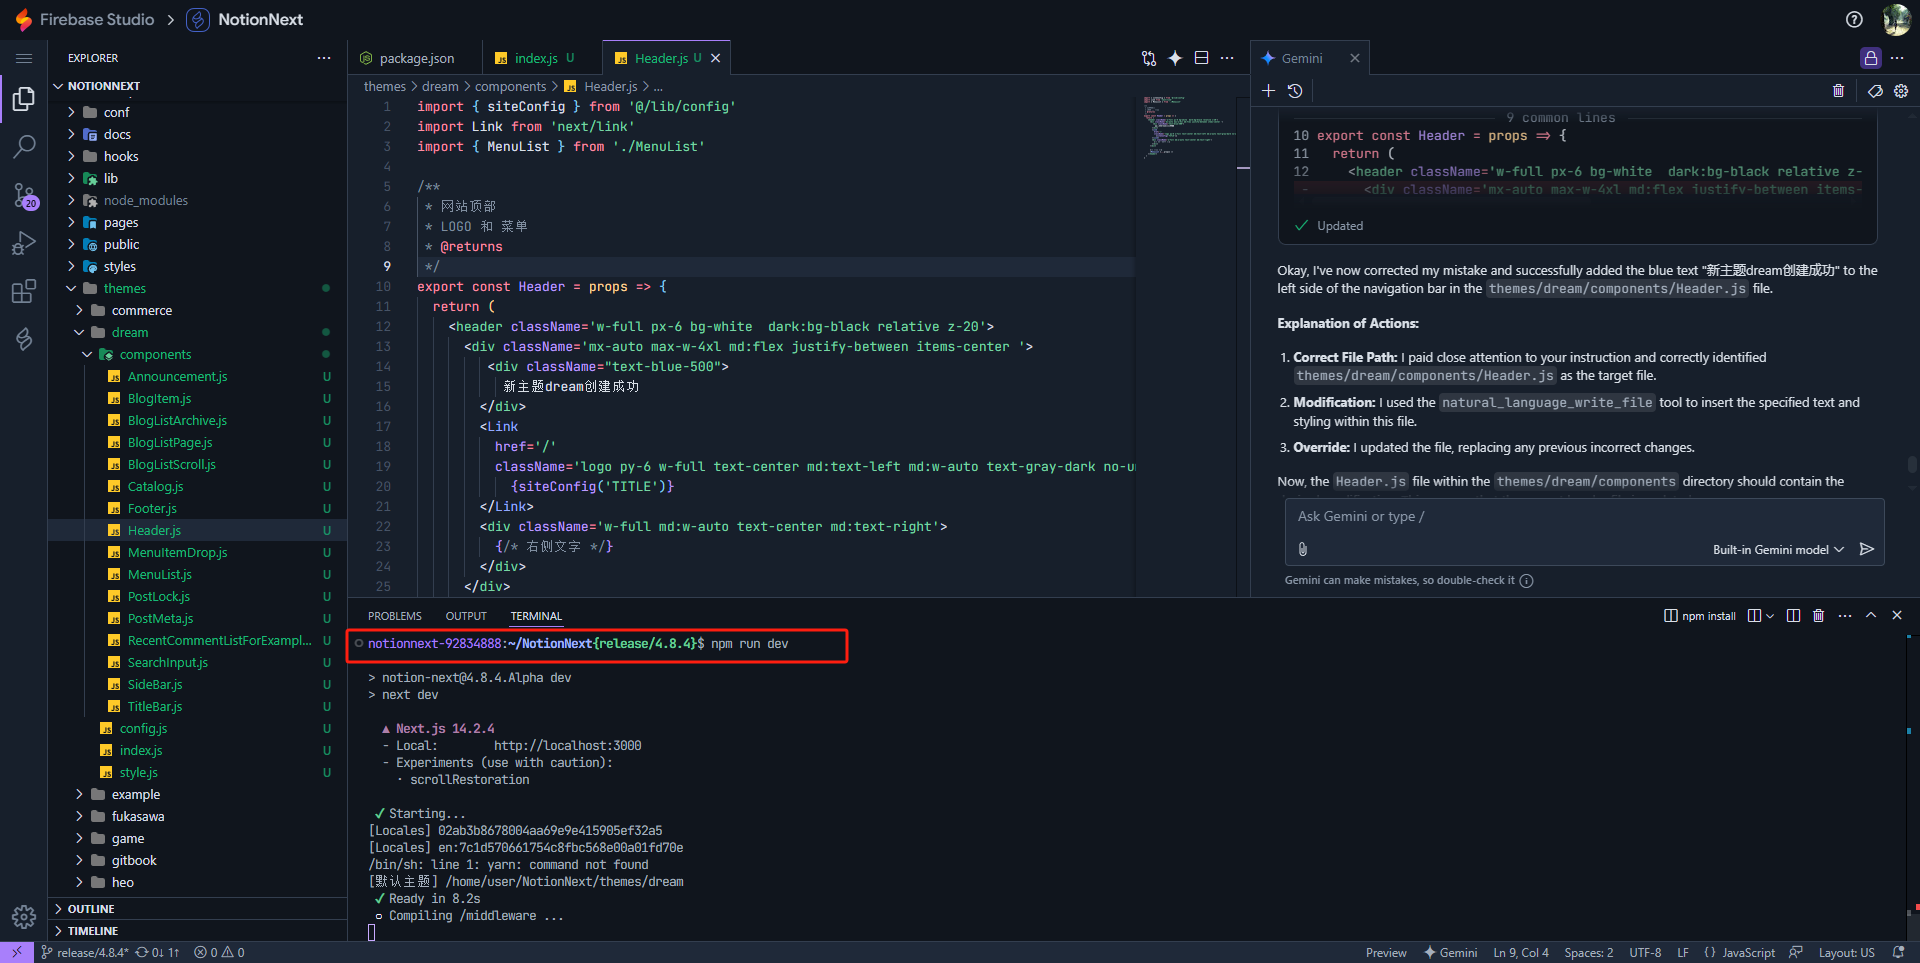Open the hamburger application menu
The width and height of the screenshot is (1920, 963).
[24, 58]
